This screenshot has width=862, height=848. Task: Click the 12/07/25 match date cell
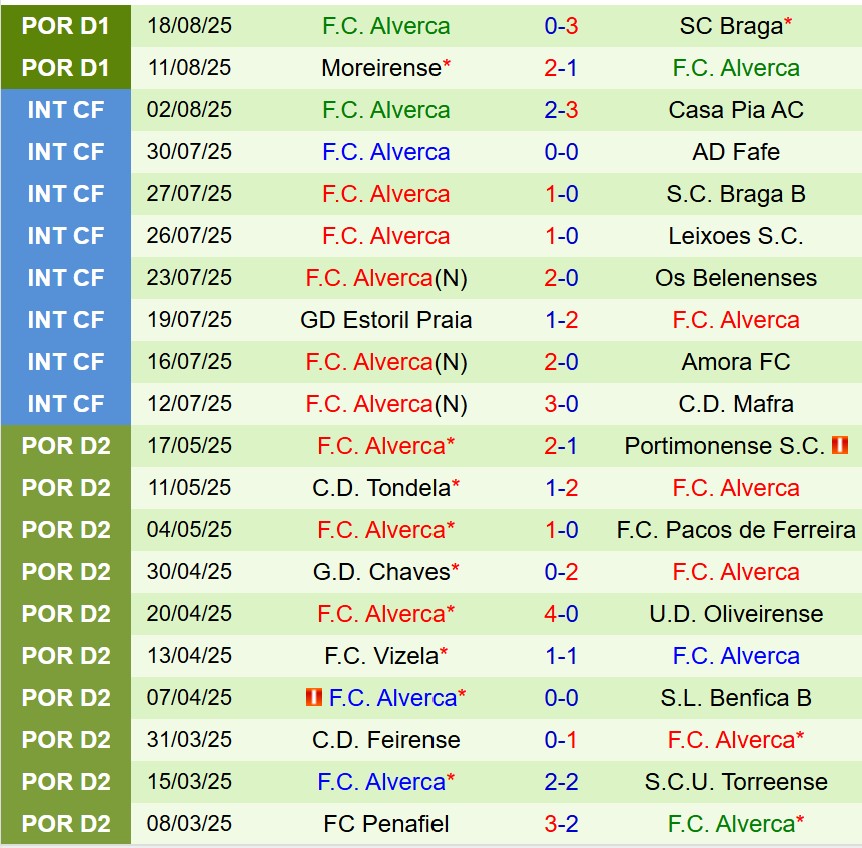pos(189,404)
